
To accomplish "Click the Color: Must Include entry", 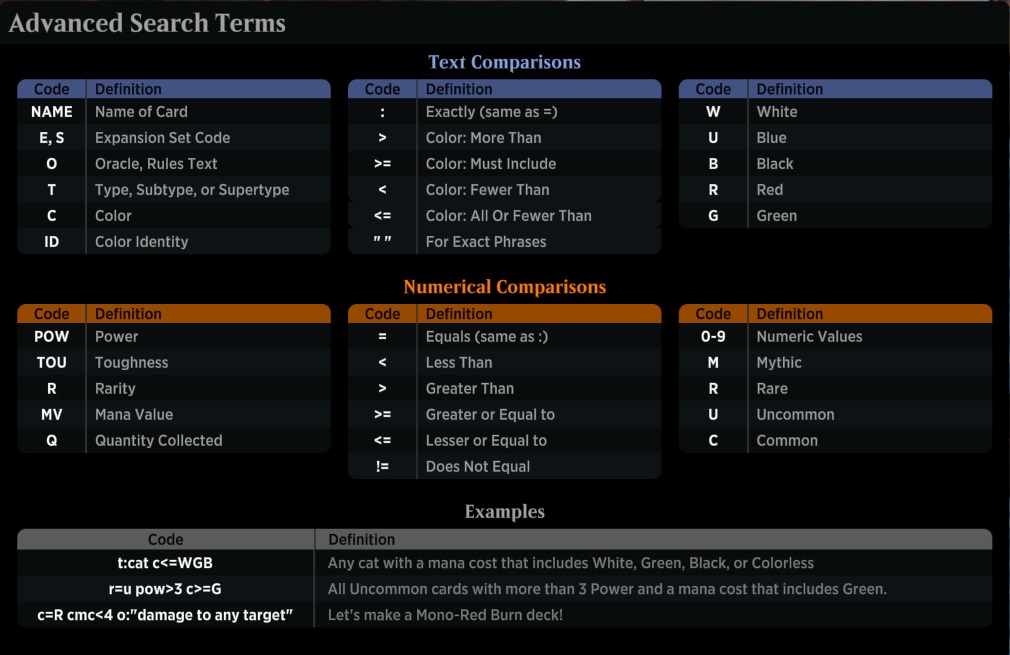I will point(491,164).
